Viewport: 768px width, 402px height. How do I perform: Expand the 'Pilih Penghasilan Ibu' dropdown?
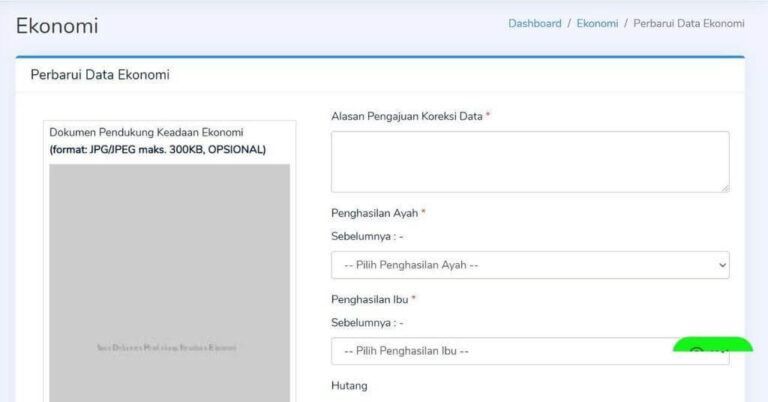point(500,351)
